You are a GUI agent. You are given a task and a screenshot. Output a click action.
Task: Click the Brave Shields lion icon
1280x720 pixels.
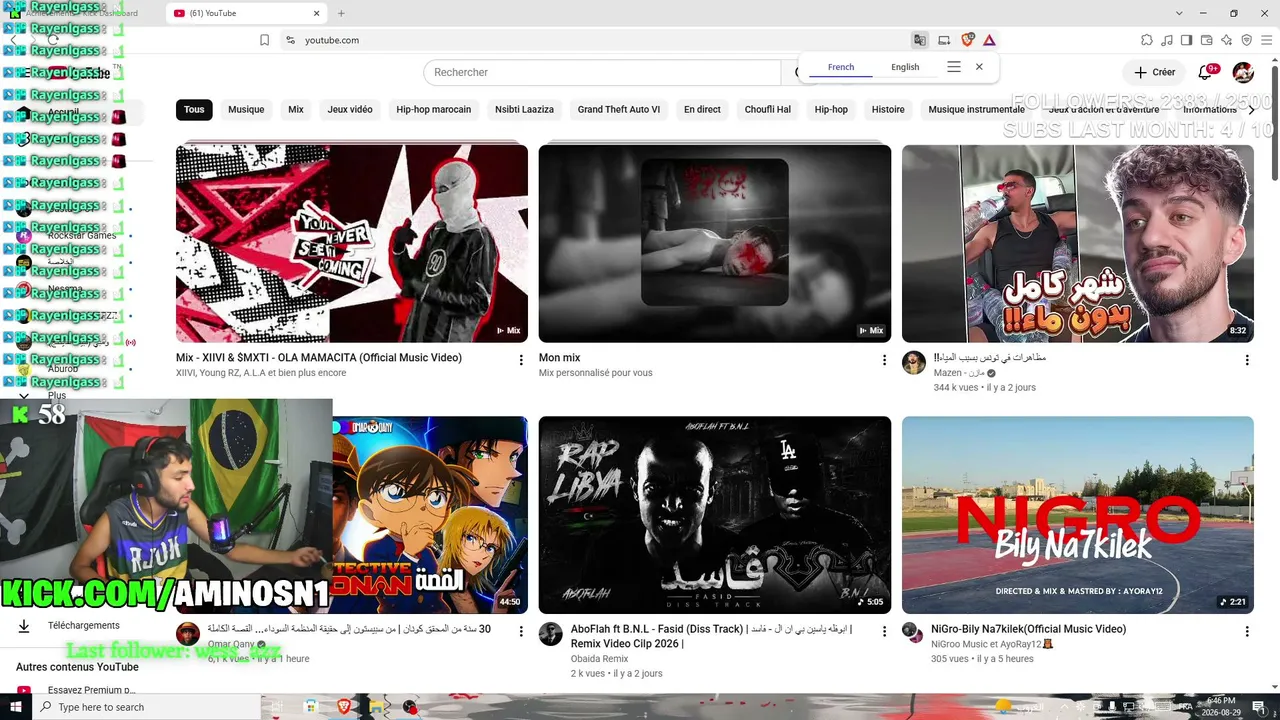point(967,40)
